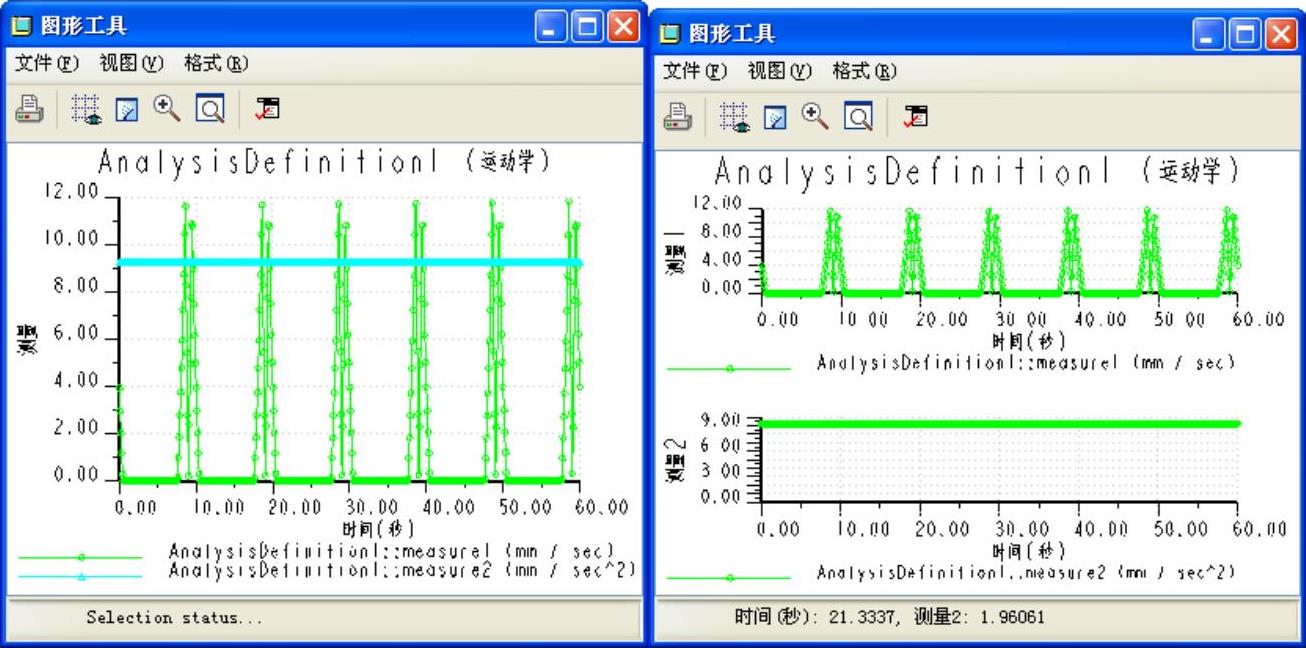1306x648 pixels.
Task: Select cyan measure2 legend entry, left window
Action: [326, 571]
